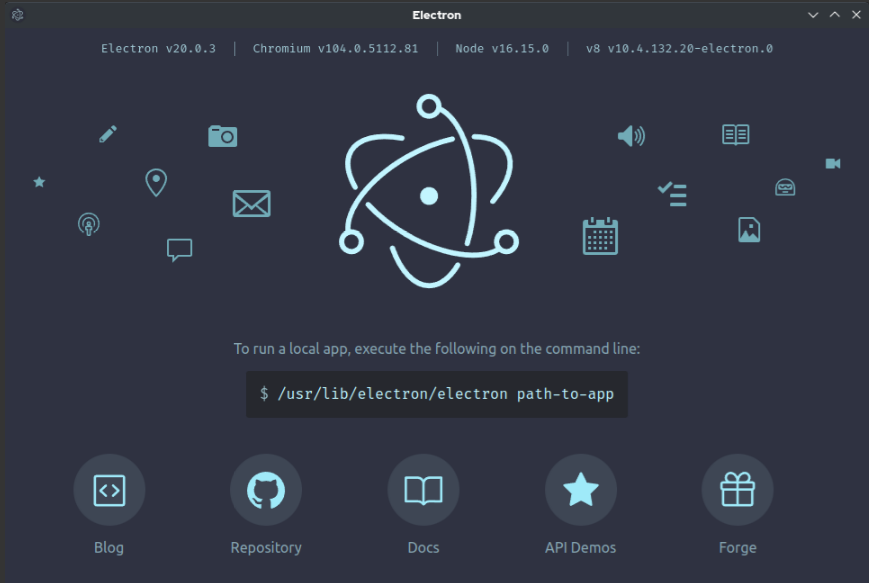The image size is (869, 583).
Task: Click the image picture file icon
Action: 749,230
